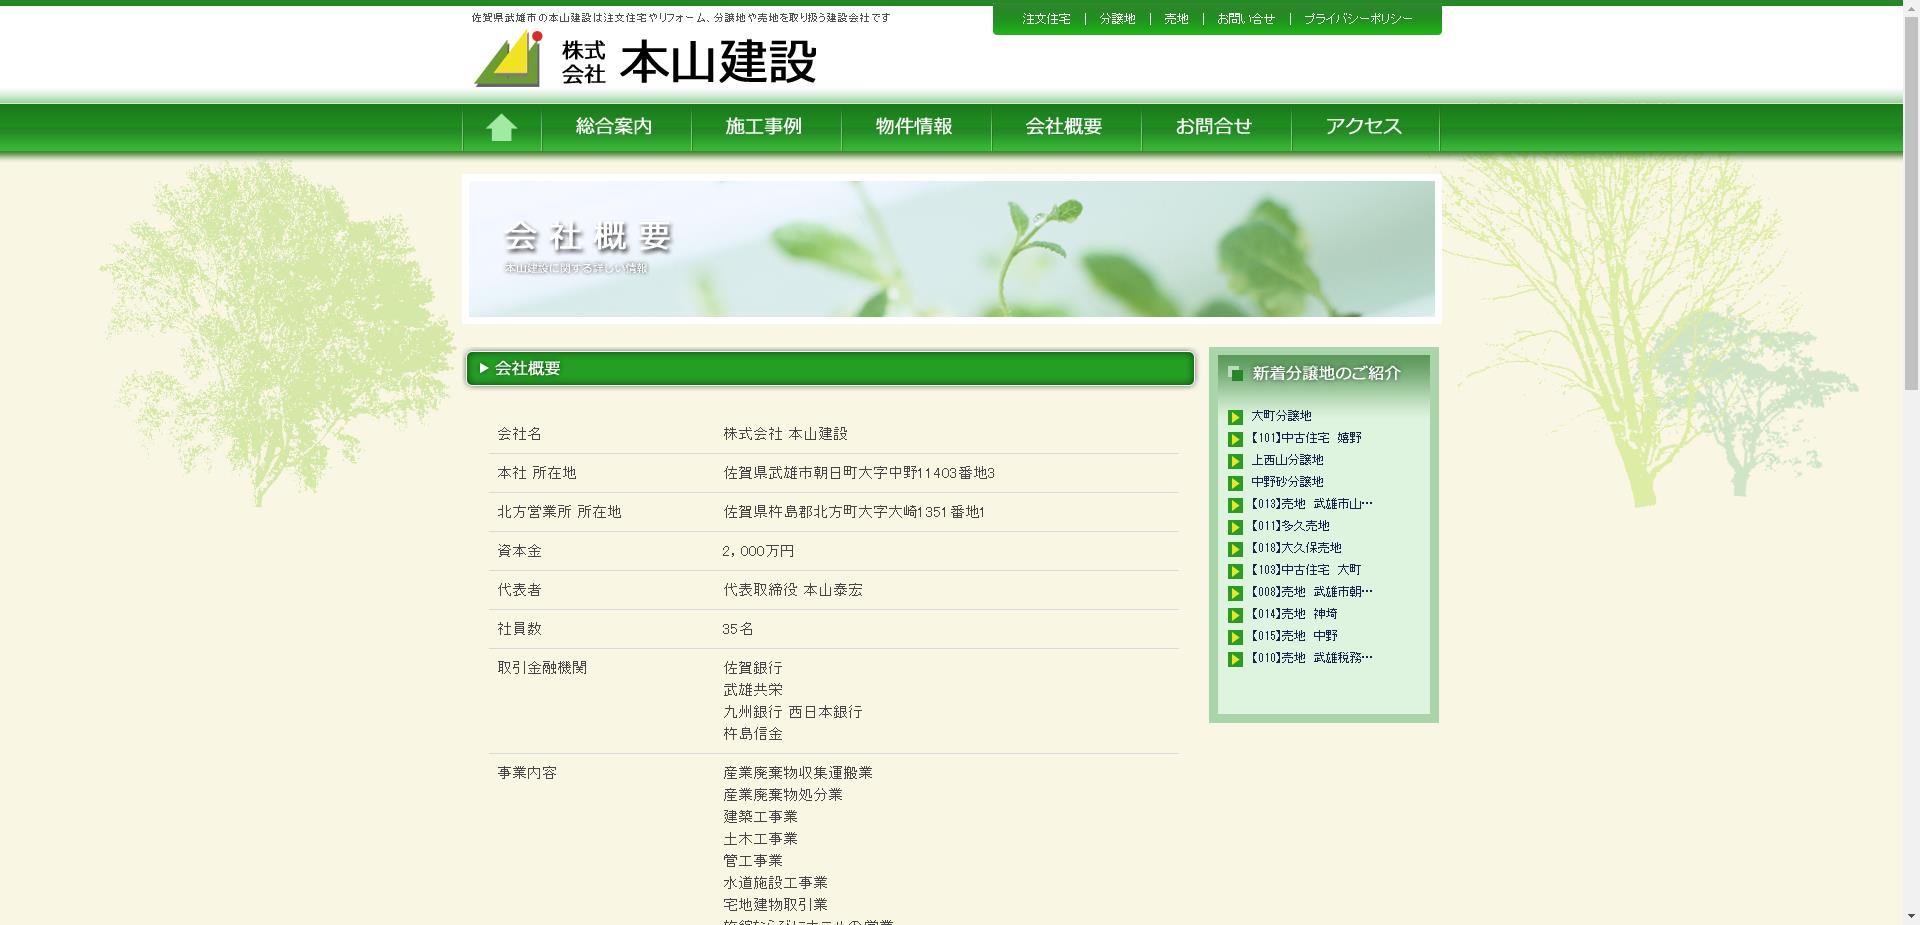
Task: Click the arrow icon next to 【011】多久売地
Action: click(x=1236, y=525)
